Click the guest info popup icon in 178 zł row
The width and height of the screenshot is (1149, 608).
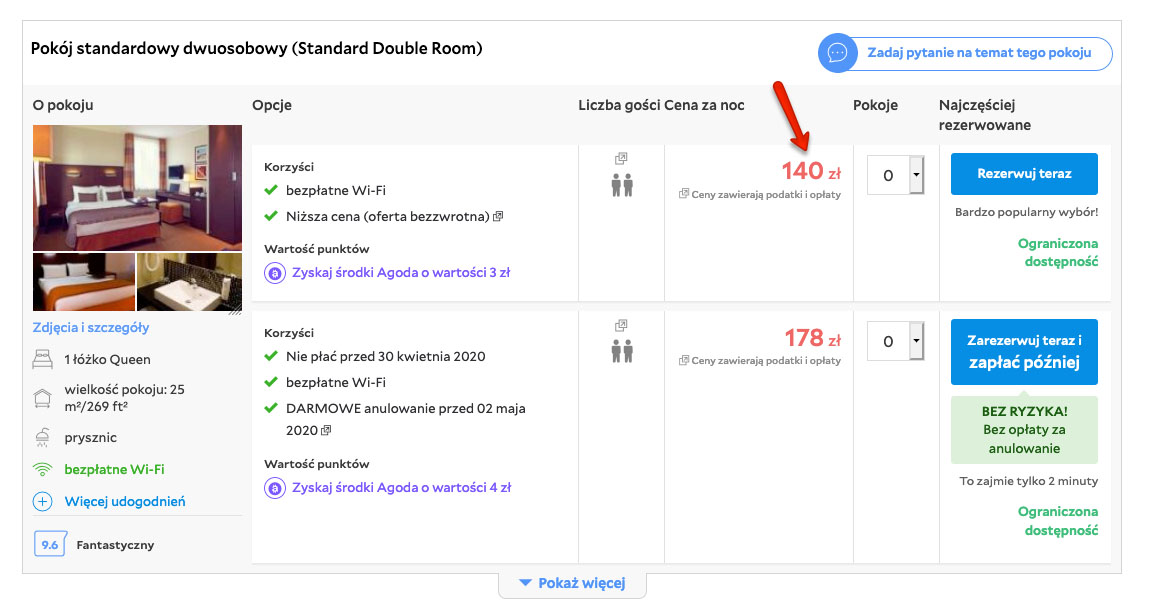[621, 325]
